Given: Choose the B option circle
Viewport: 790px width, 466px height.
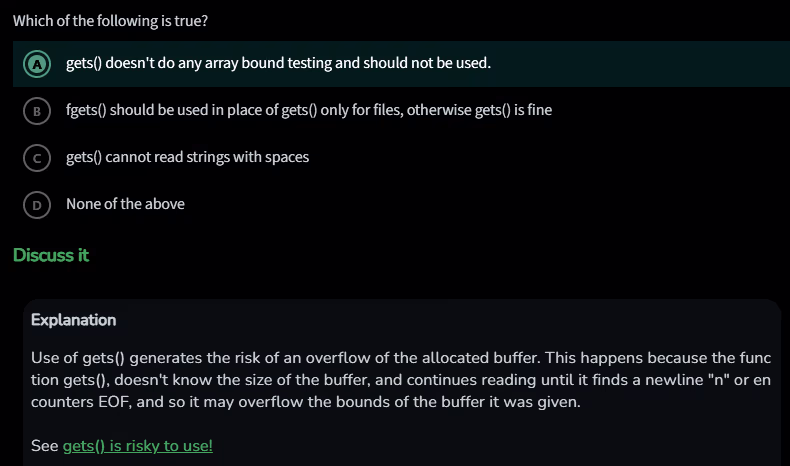Looking at the screenshot, I should [37, 110].
